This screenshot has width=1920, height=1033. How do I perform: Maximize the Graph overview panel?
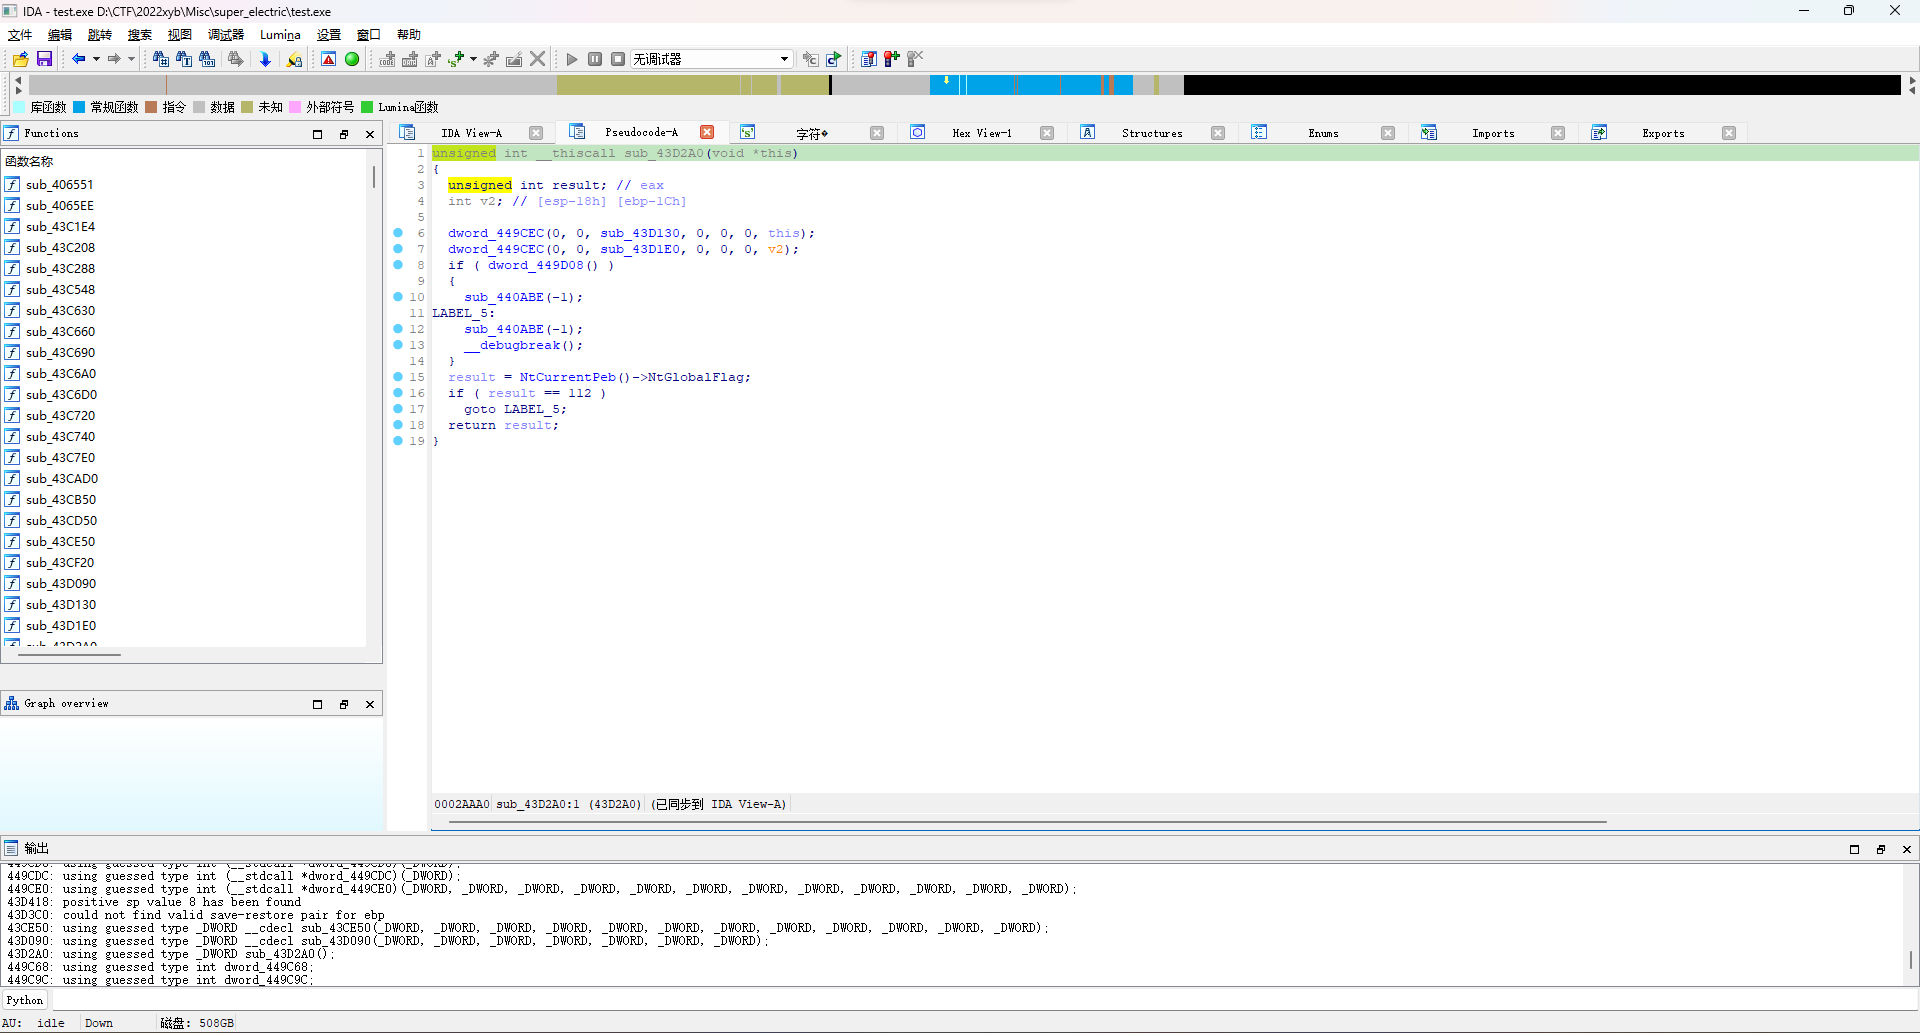318,704
